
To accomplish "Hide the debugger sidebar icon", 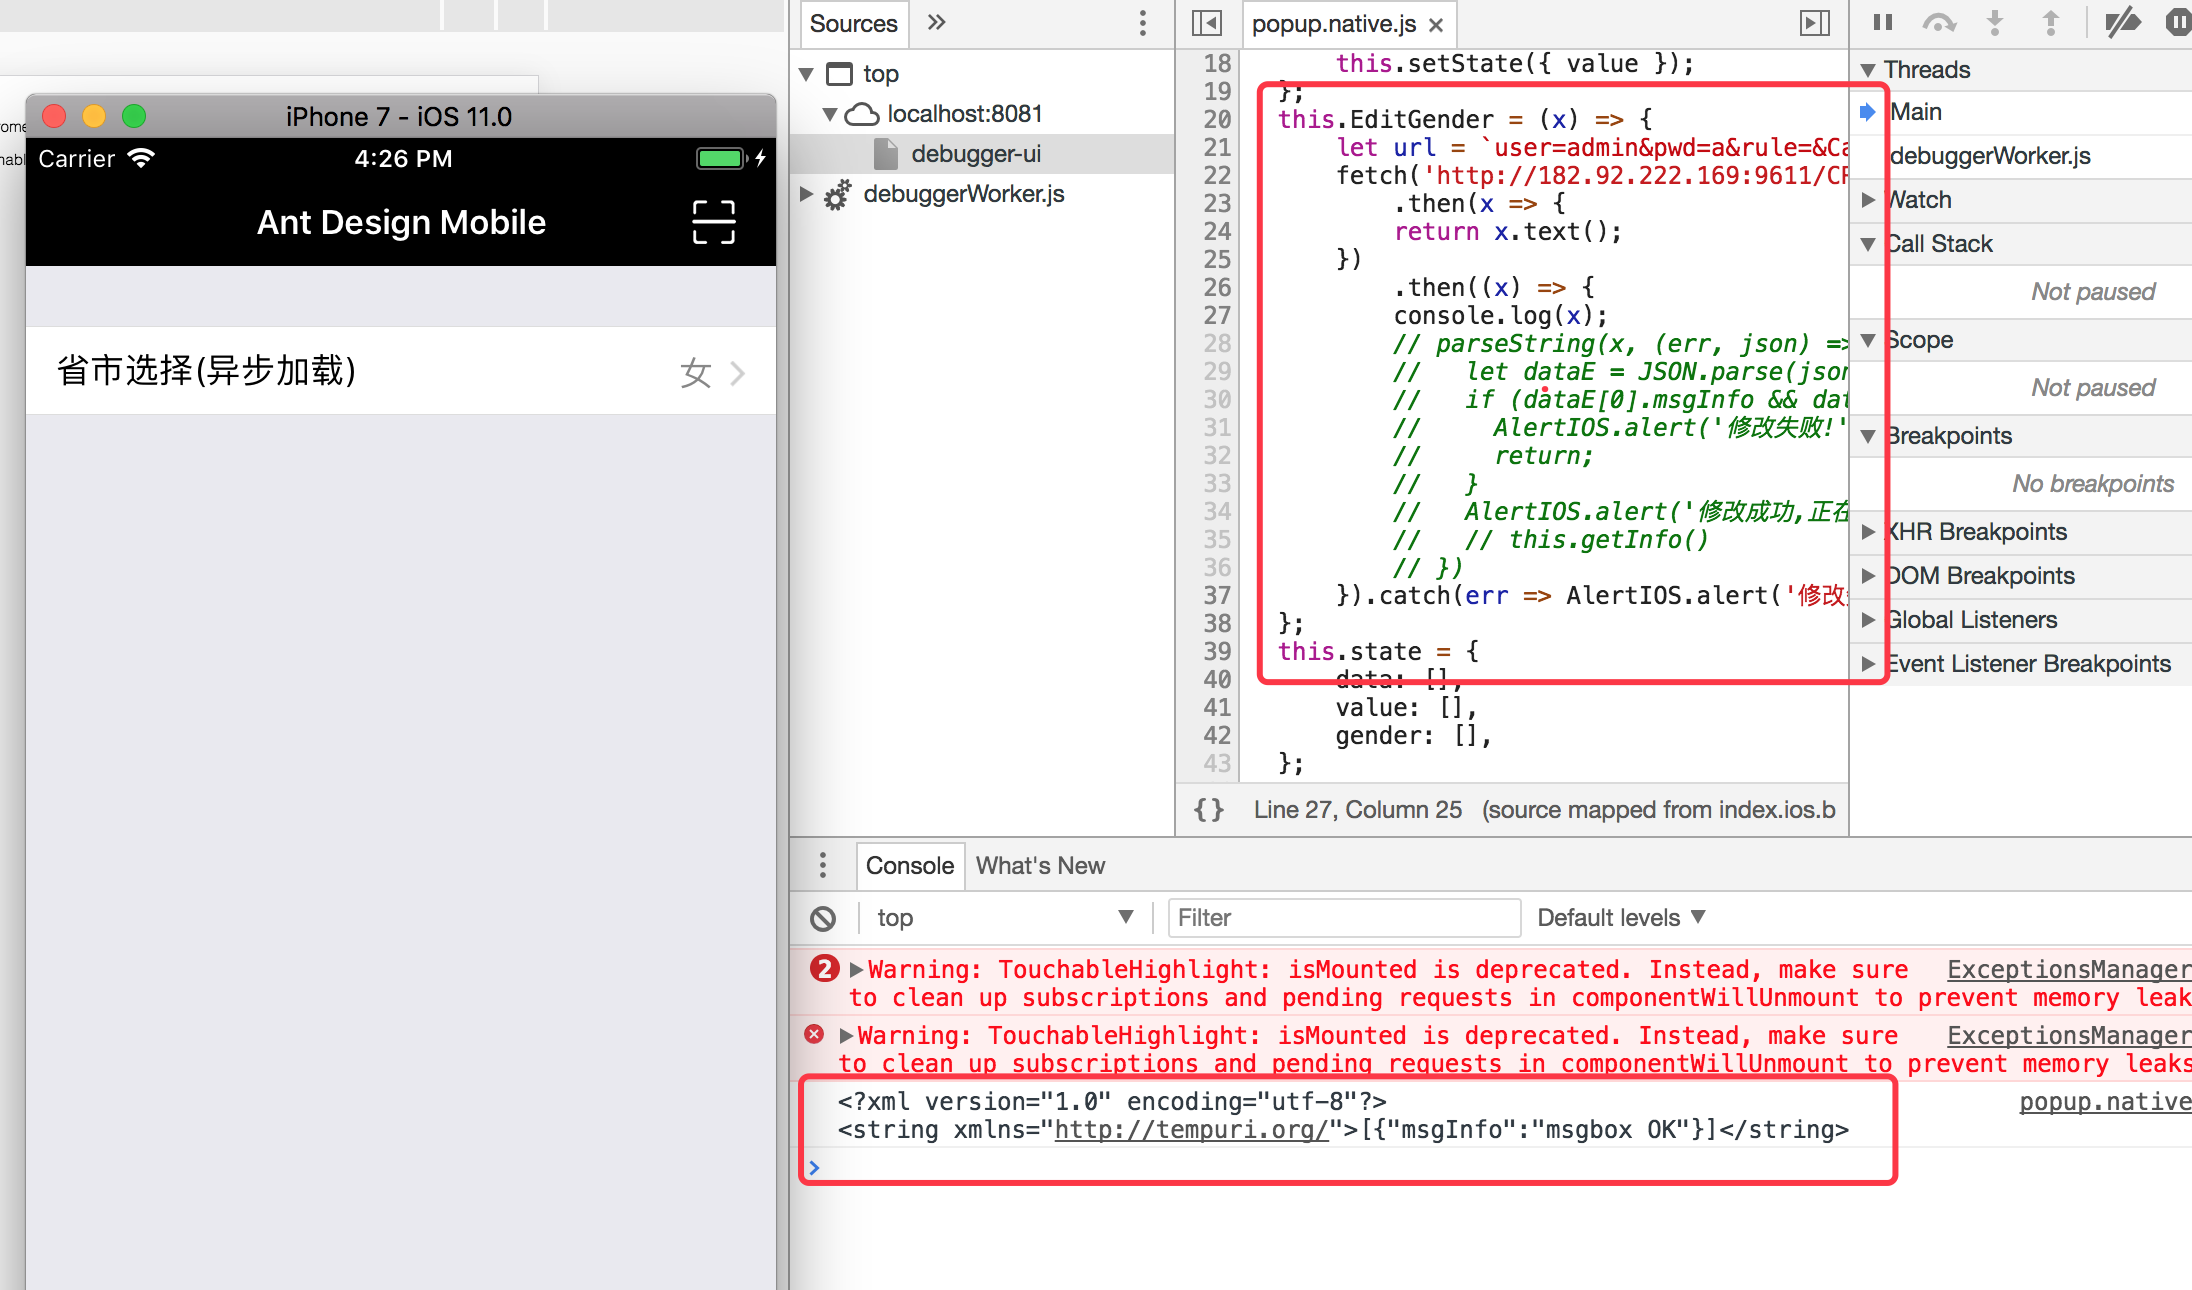I will (1814, 23).
